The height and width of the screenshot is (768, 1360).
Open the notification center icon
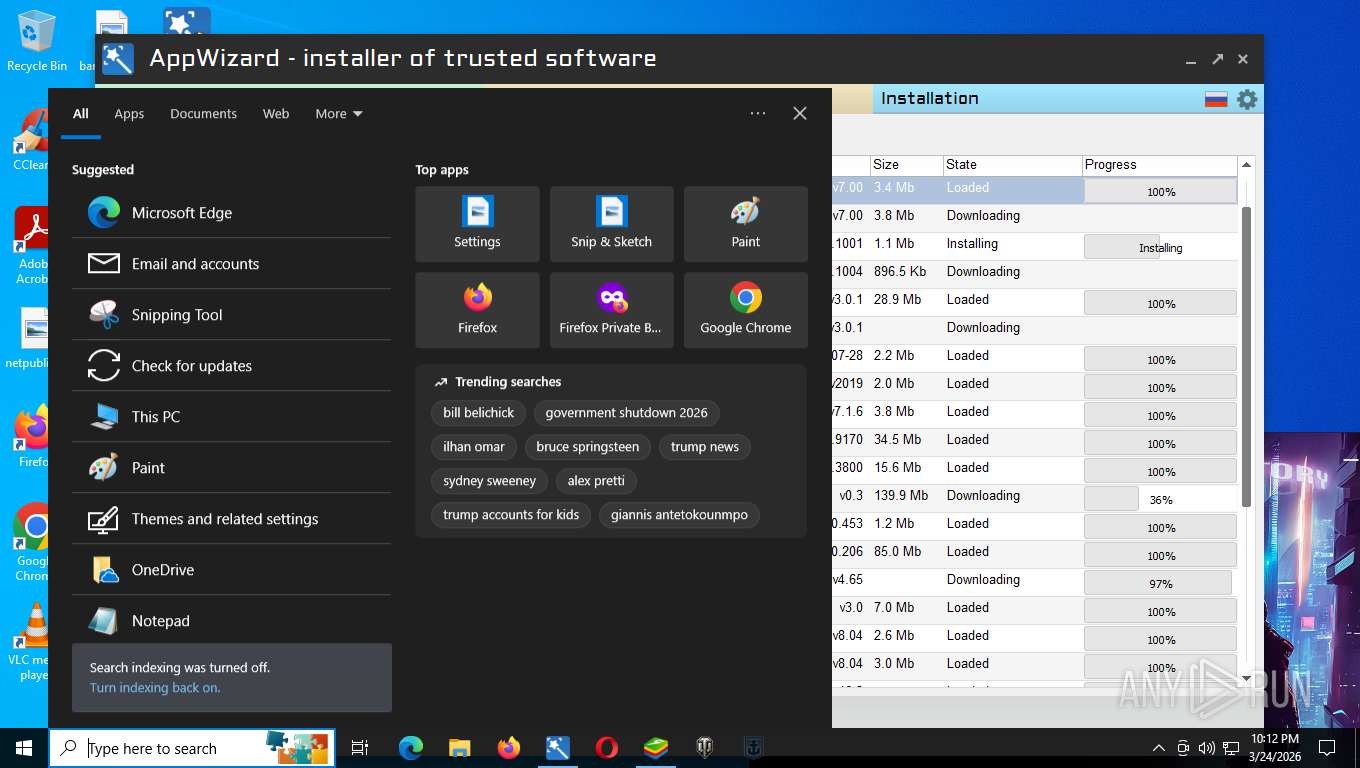coord(1327,747)
